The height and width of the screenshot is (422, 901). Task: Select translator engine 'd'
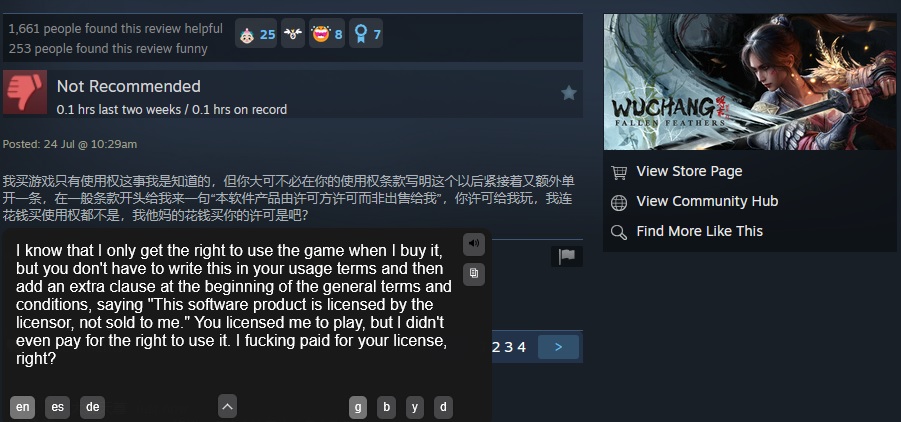443,407
